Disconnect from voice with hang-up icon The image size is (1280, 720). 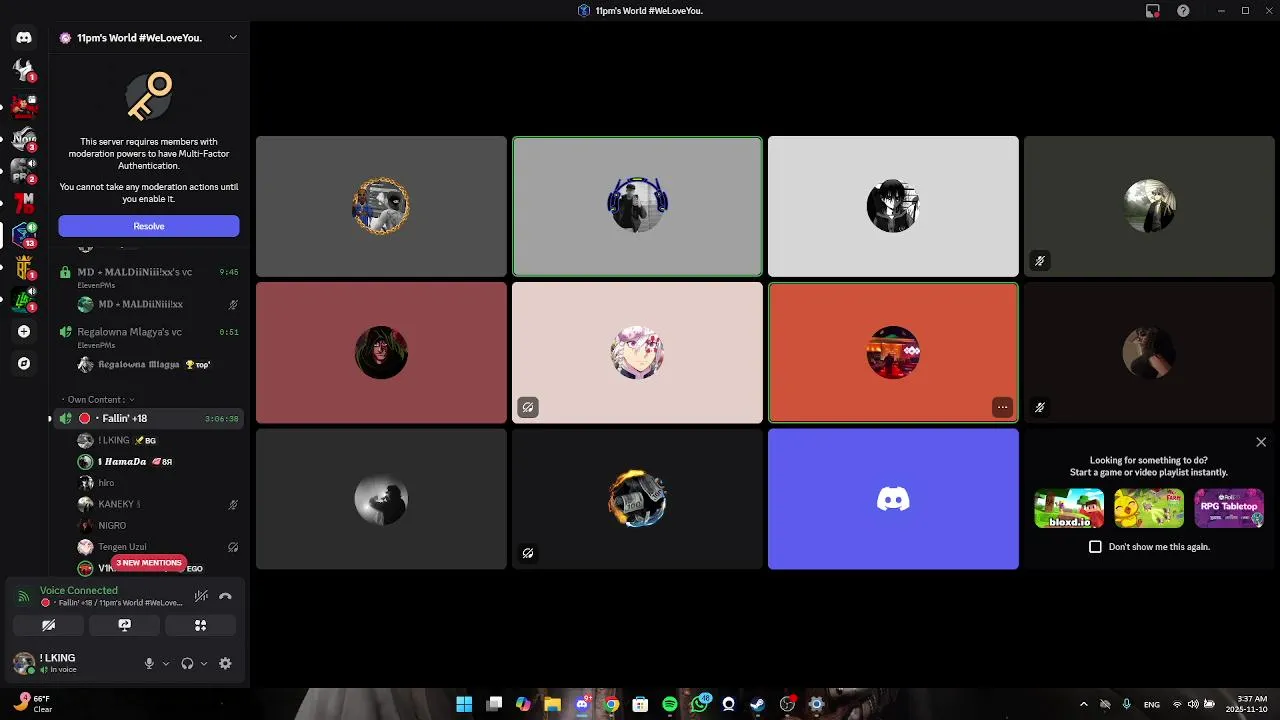point(225,596)
